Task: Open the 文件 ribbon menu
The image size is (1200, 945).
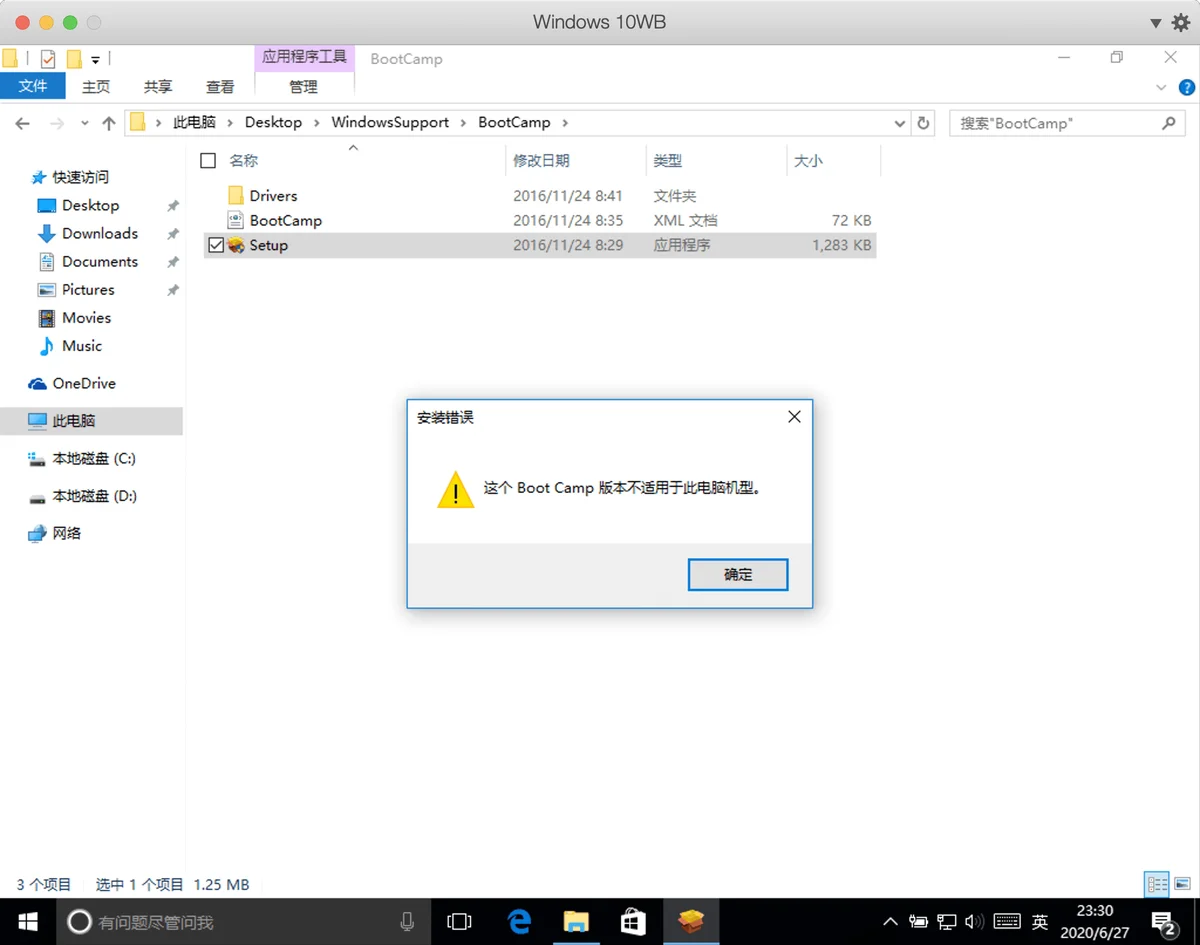Action: (33, 86)
